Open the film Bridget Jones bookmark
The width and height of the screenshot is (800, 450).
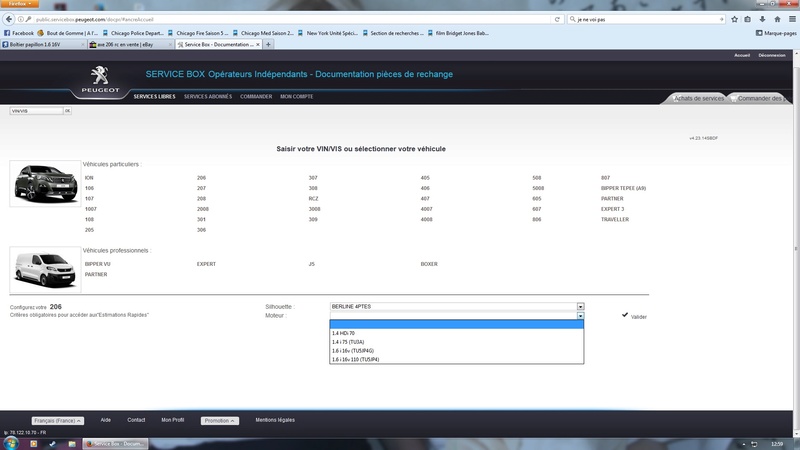(458, 33)
